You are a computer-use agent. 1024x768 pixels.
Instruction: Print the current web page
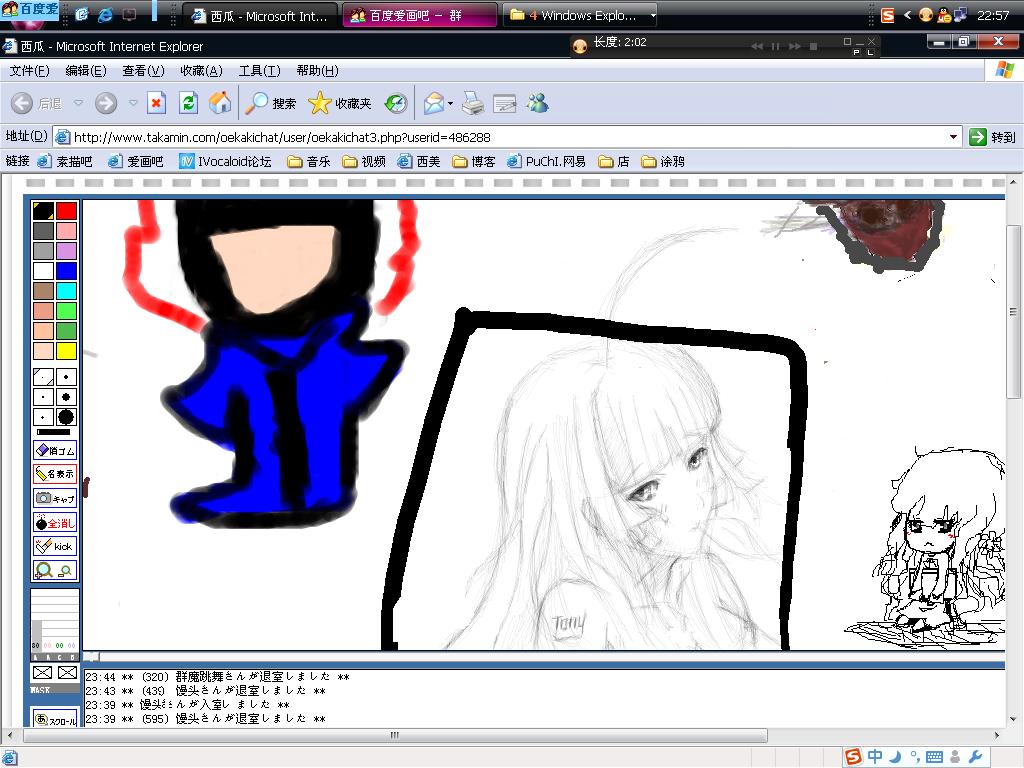473,103
